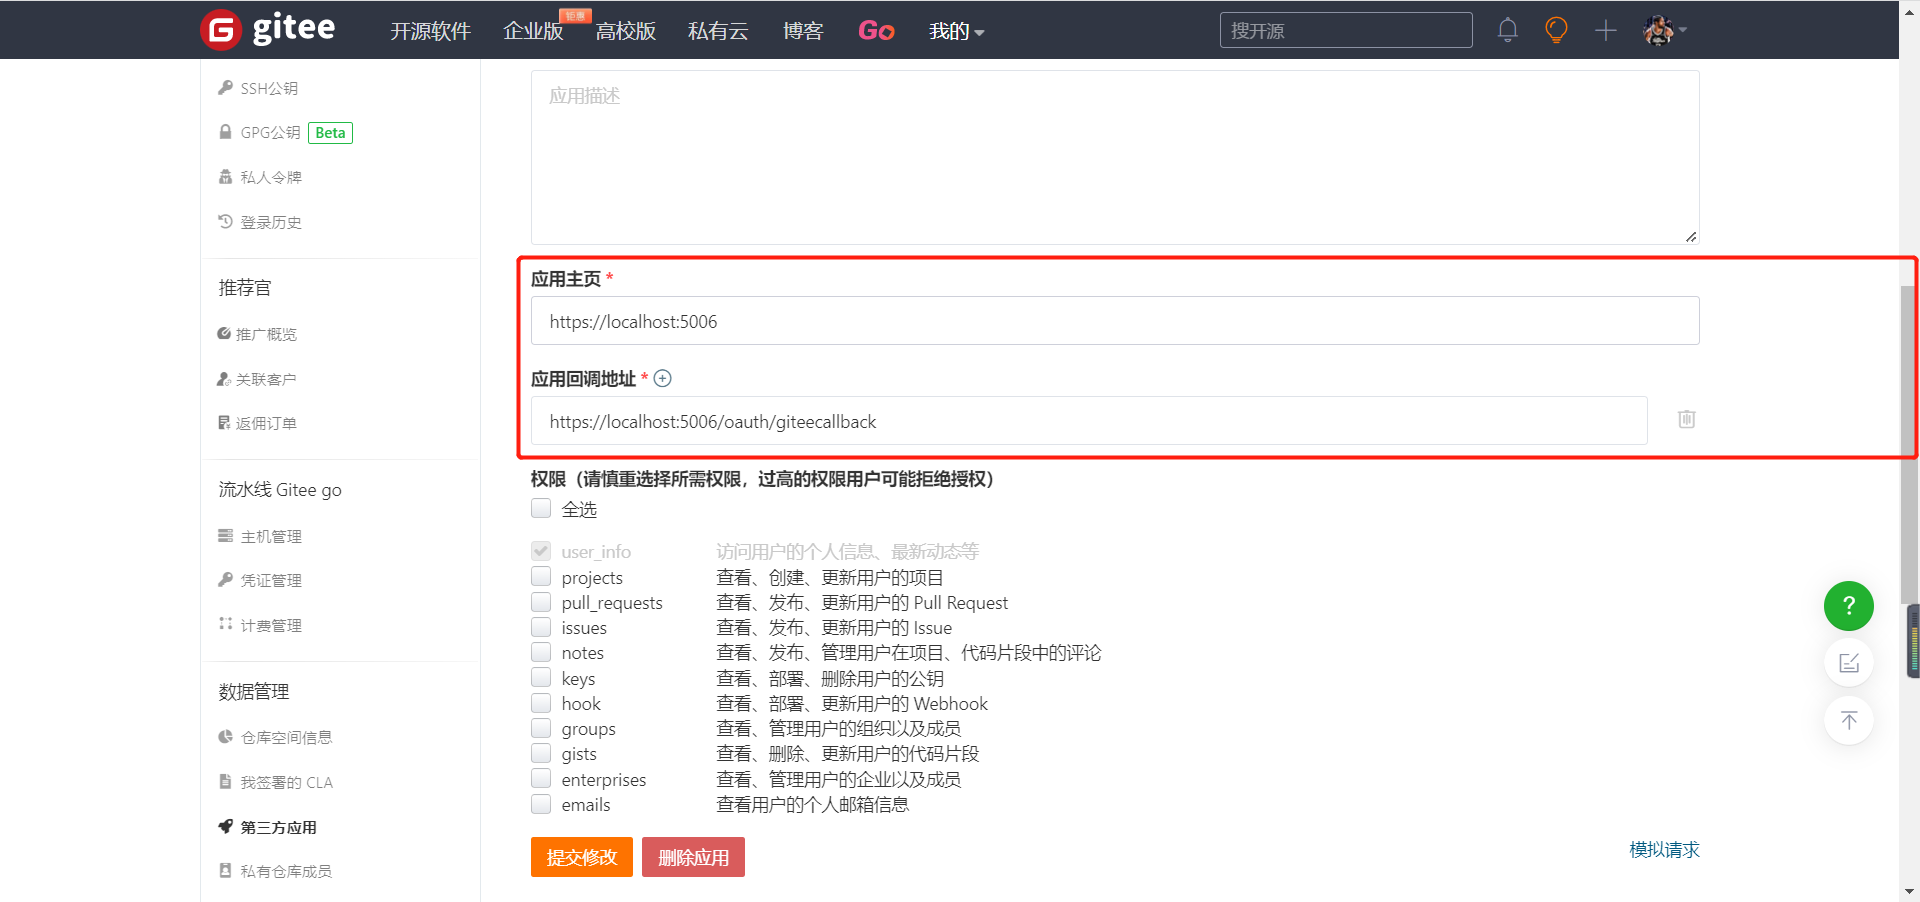Screen dimensions: 1920x902
Task: Click the plus icon in header
Action: coord(1605,31)
